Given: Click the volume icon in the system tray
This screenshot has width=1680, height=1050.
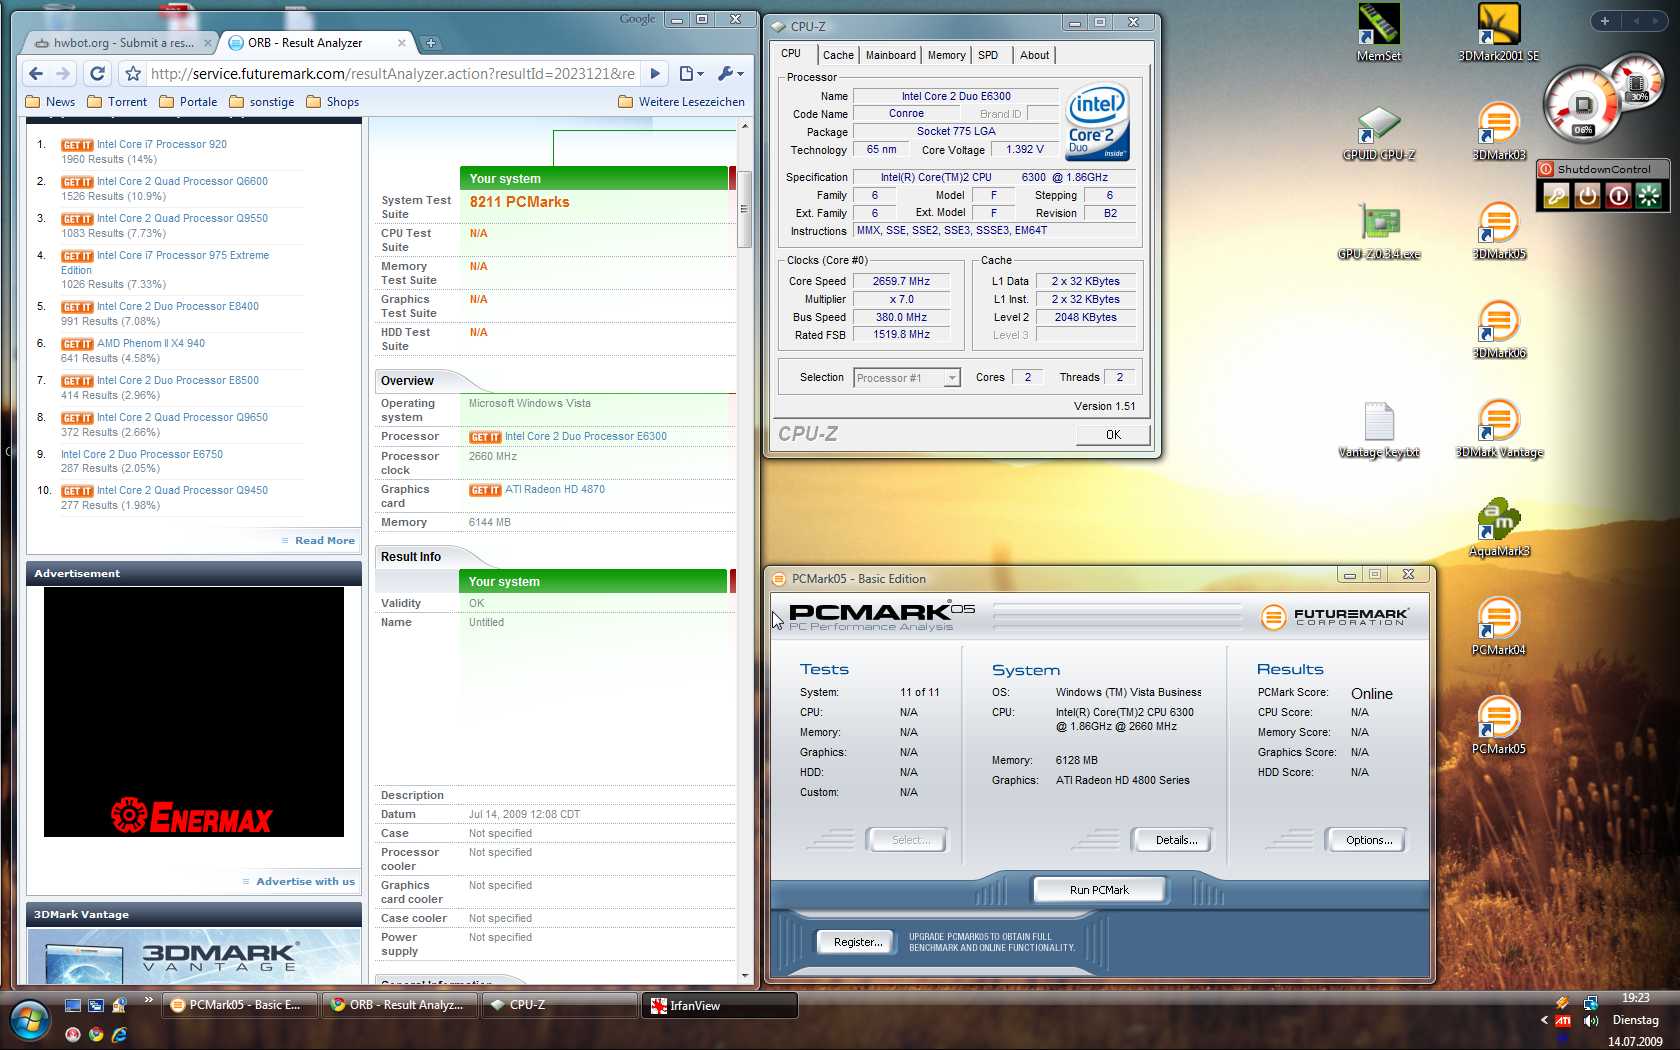Looking at the screenshot, I should pyautogui.click(x=1590, y=1021).
